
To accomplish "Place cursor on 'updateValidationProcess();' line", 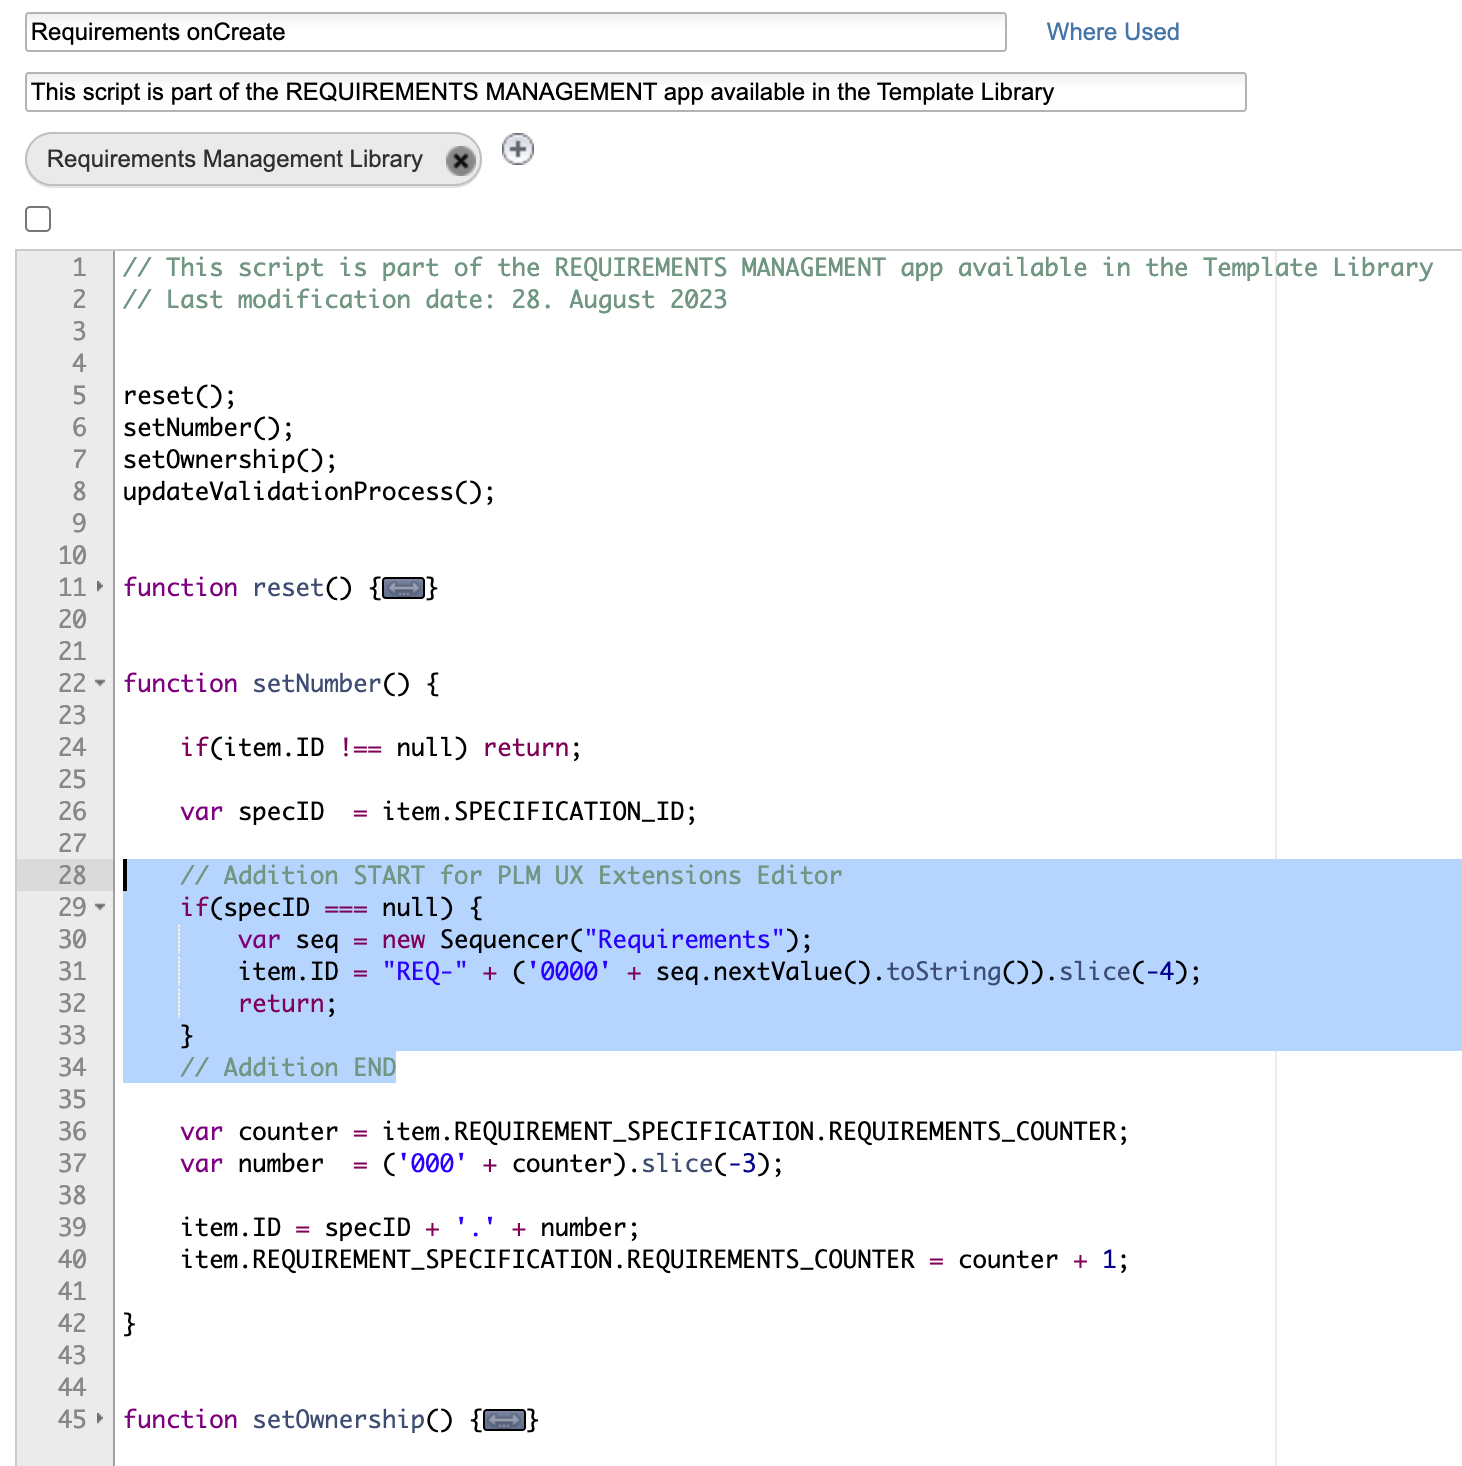I will tap(309, 491).
